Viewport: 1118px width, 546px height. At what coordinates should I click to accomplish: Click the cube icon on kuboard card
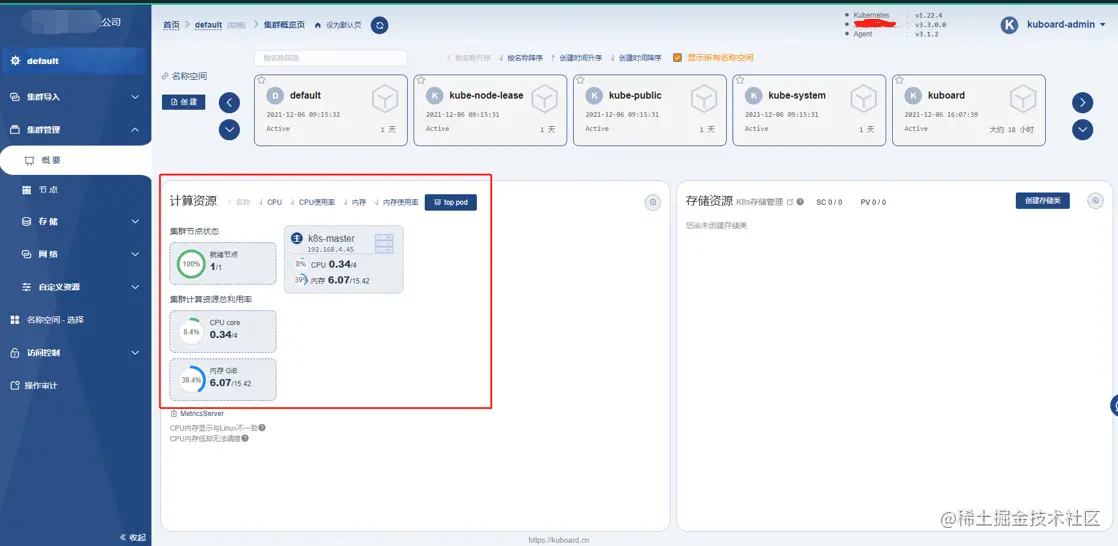[x=1024, y=99]
